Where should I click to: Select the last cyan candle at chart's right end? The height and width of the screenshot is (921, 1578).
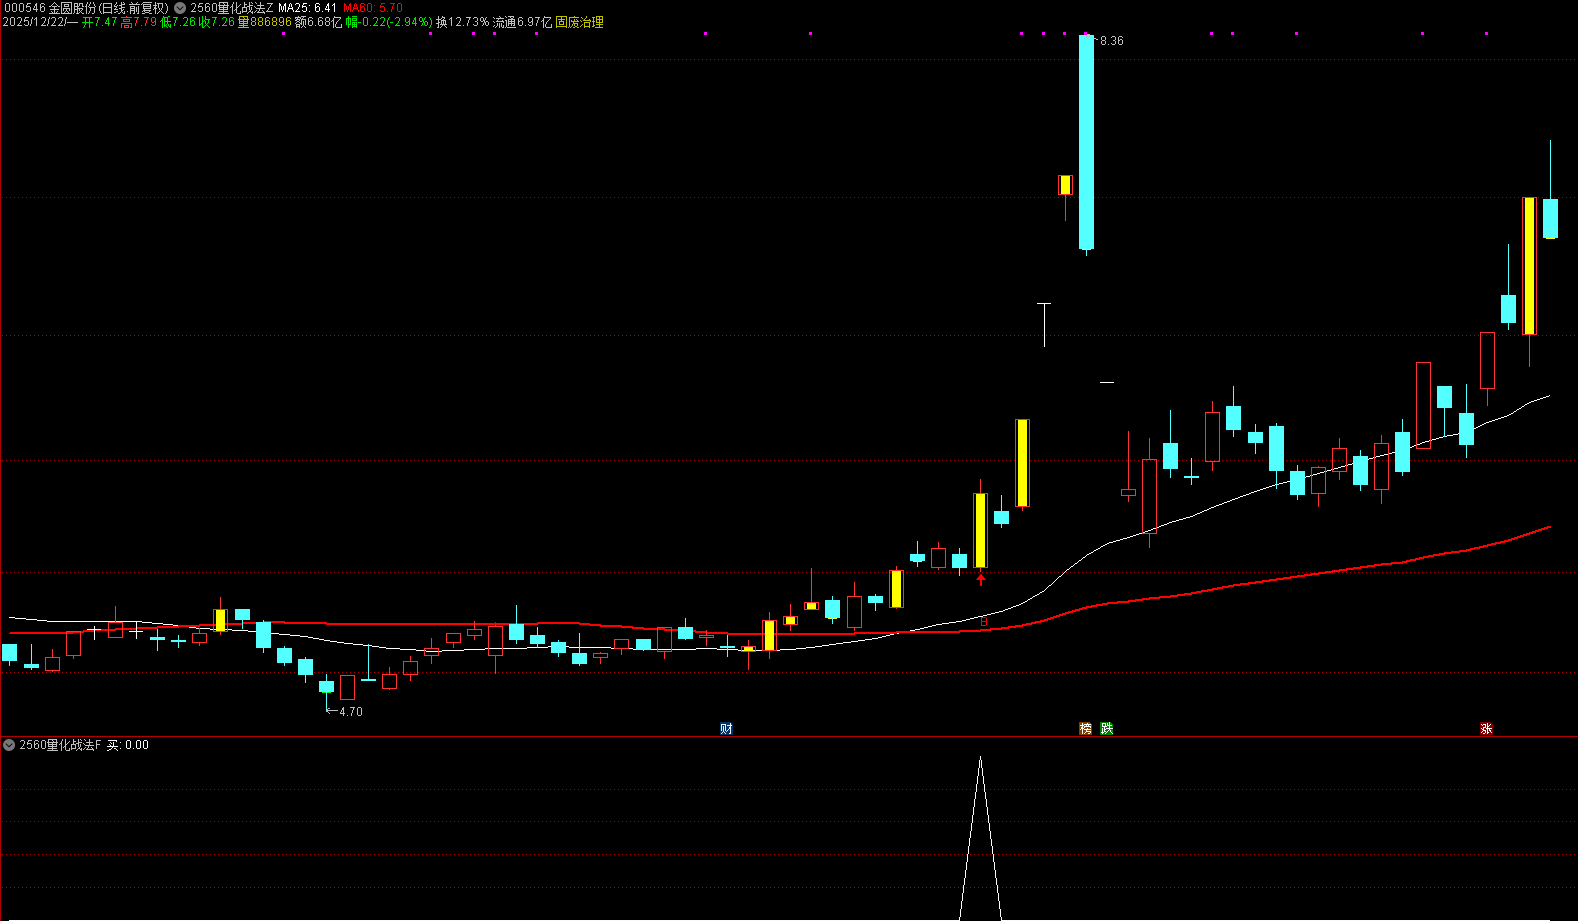coord(1550,218)
